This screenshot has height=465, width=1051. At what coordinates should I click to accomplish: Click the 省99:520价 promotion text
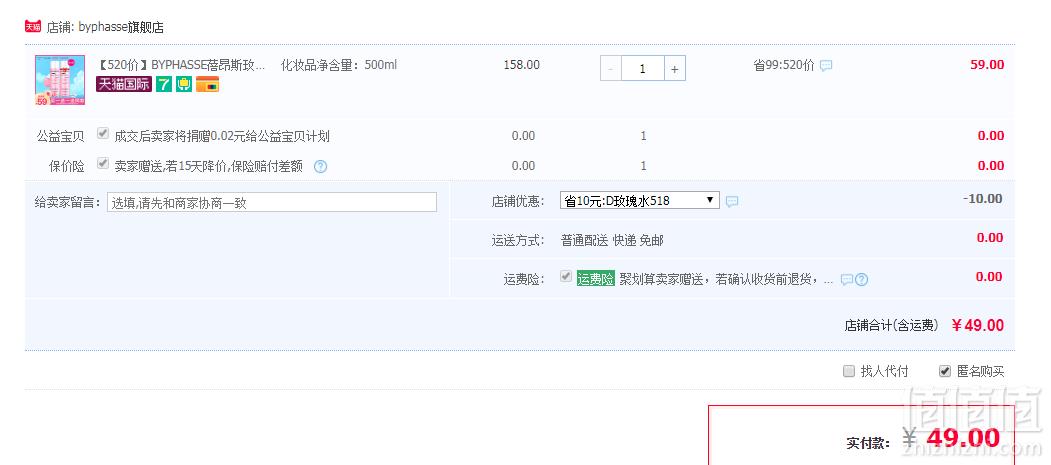point(784,65)
